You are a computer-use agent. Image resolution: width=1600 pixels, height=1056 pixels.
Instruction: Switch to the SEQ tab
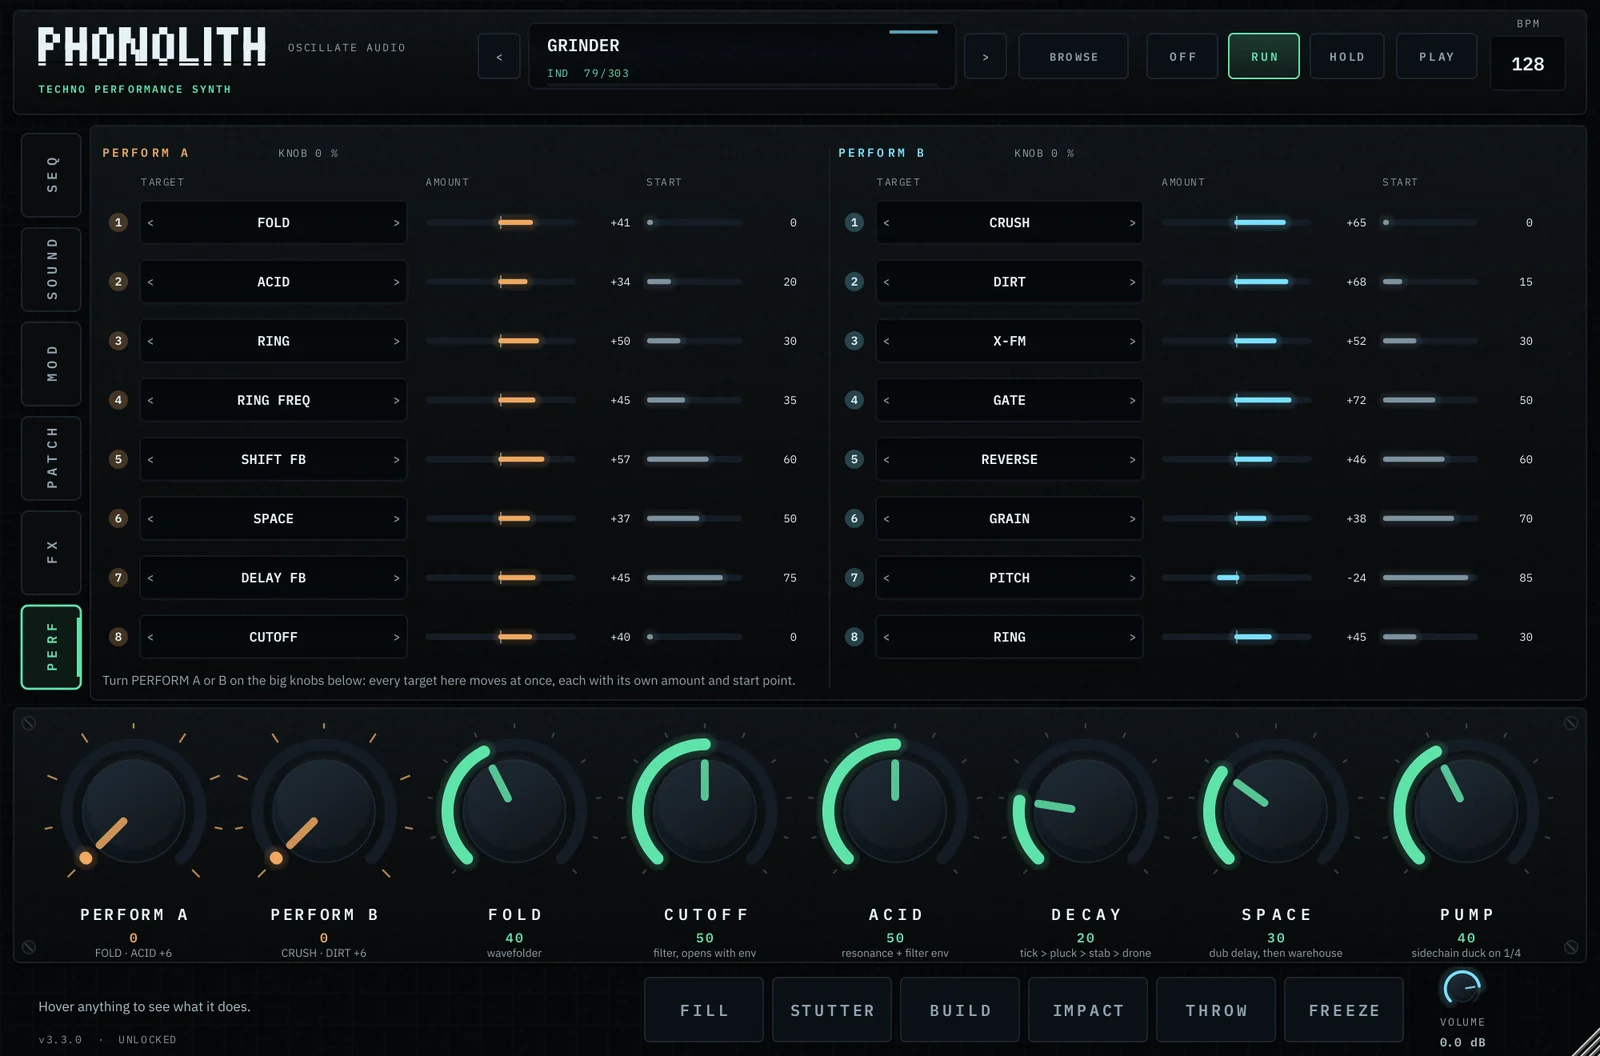pyautogui.click(x=51, y=175)
